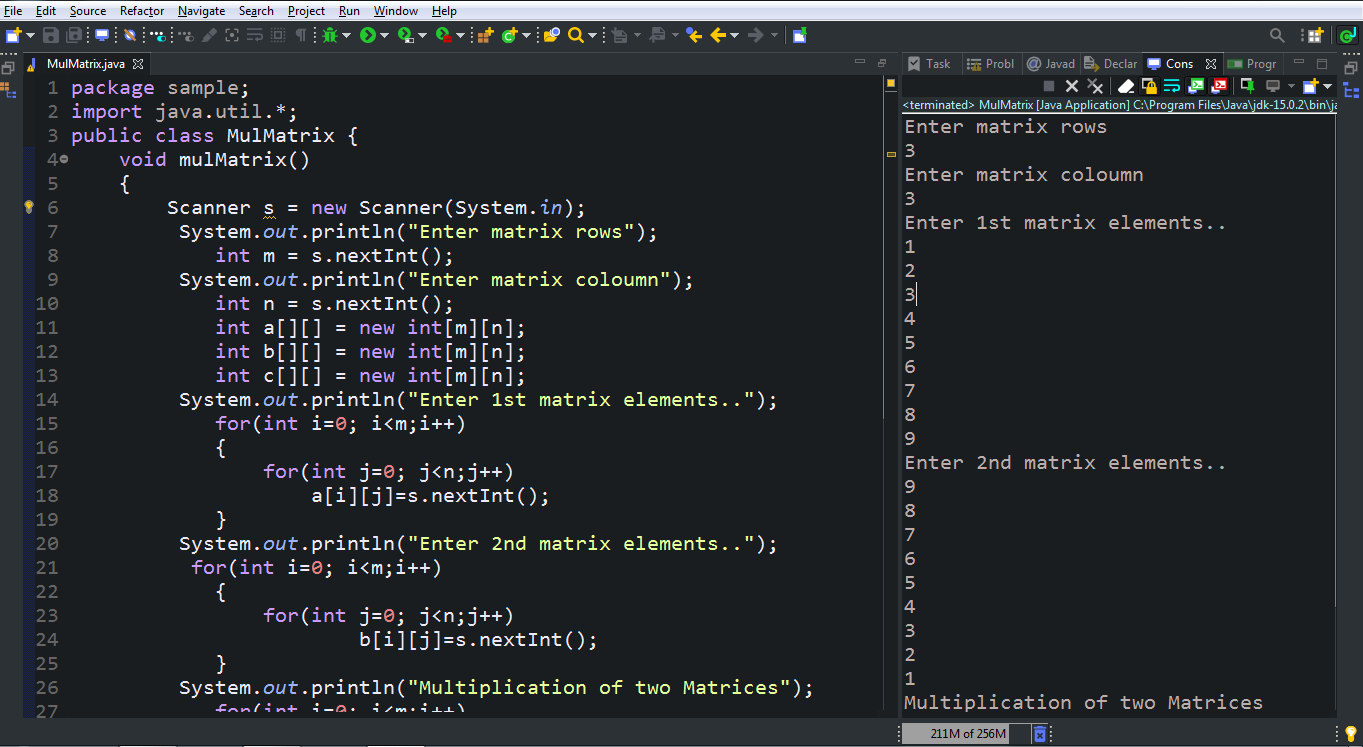1363x747 pixels.
Task: Toggle Scroll Lock in the Console
Action: pyautogui.click(x=1150, y=87)
